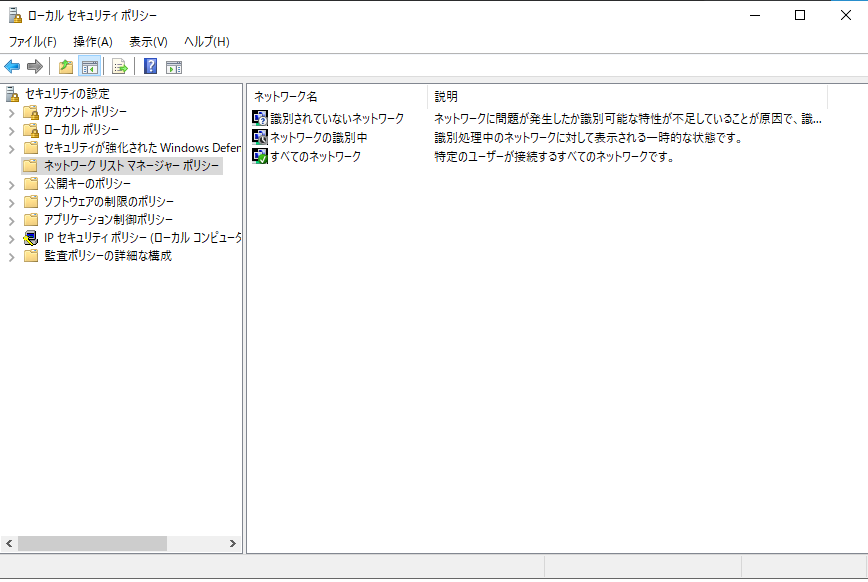
Task: Toggle the Show/Hide Action Pane icon
Action: [174, 67]
